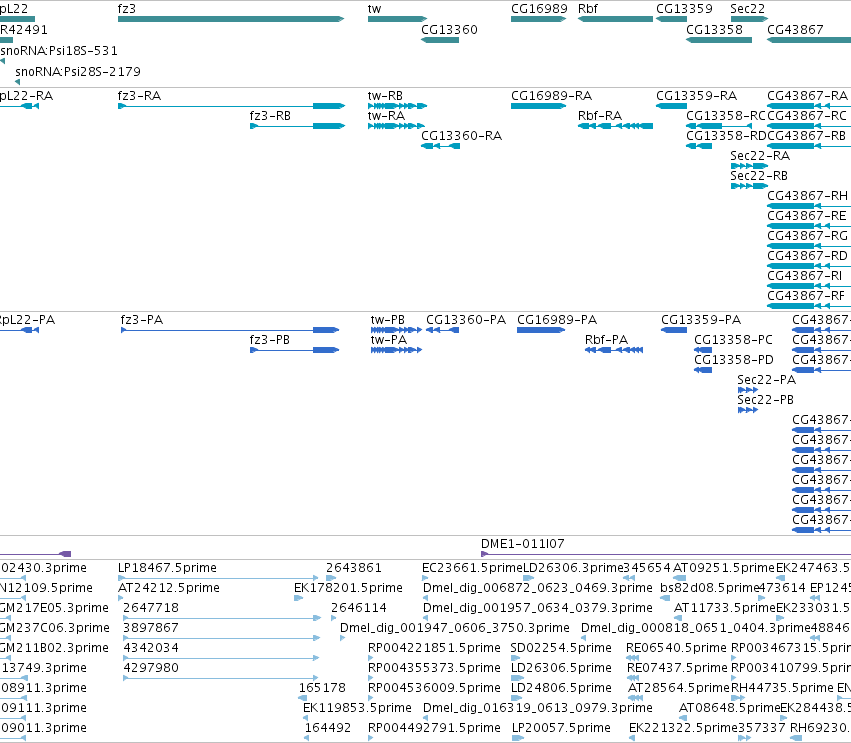
Task: Select the Sec22-RA transcript
Action: [749, 166]
